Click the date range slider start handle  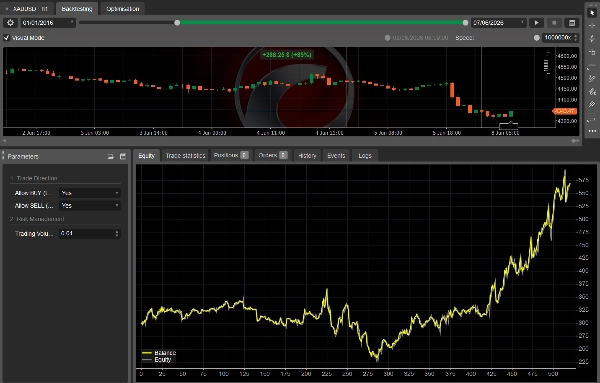point(177,23)
